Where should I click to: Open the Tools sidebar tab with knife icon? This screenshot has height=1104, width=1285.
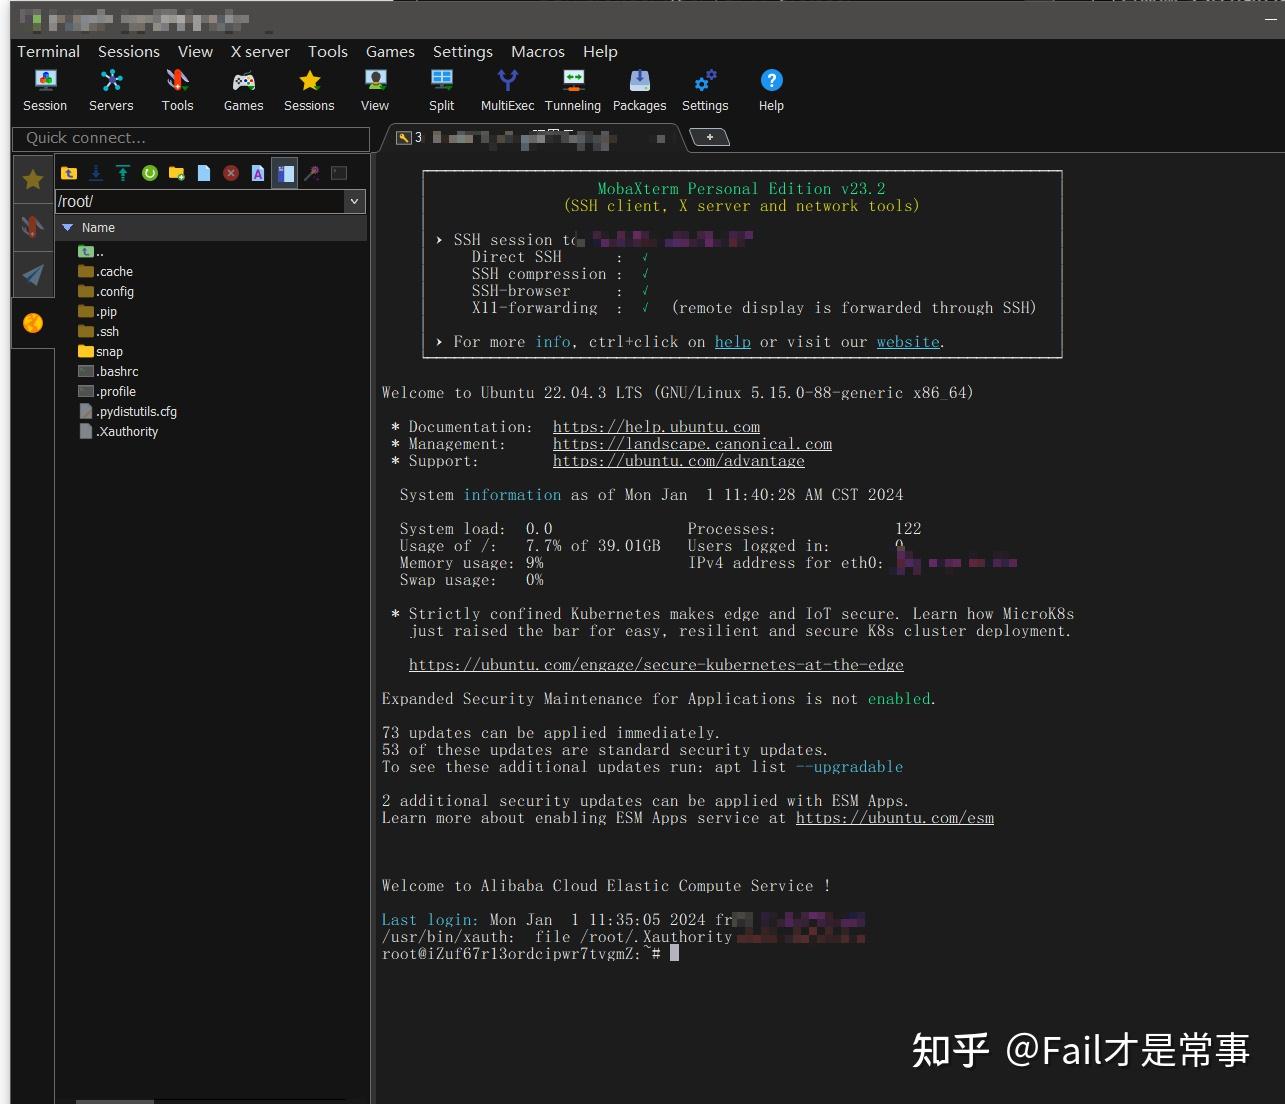click(x=33, y=227)
